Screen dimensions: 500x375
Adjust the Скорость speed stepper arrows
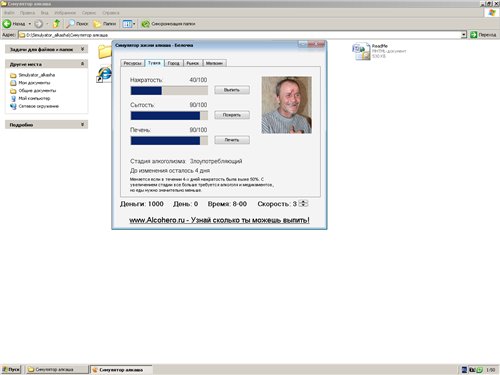tap(303, 203)
